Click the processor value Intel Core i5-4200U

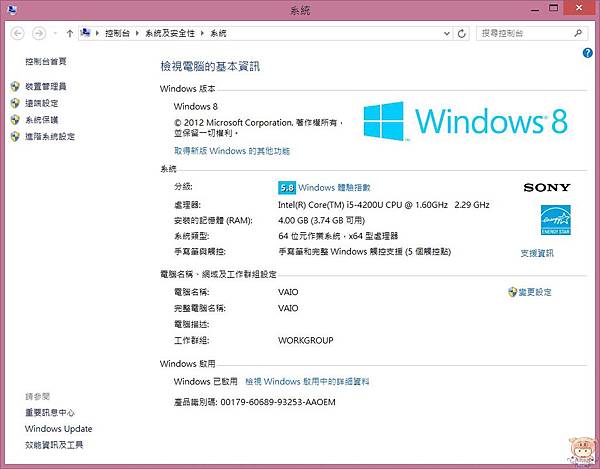coord(383,205)
